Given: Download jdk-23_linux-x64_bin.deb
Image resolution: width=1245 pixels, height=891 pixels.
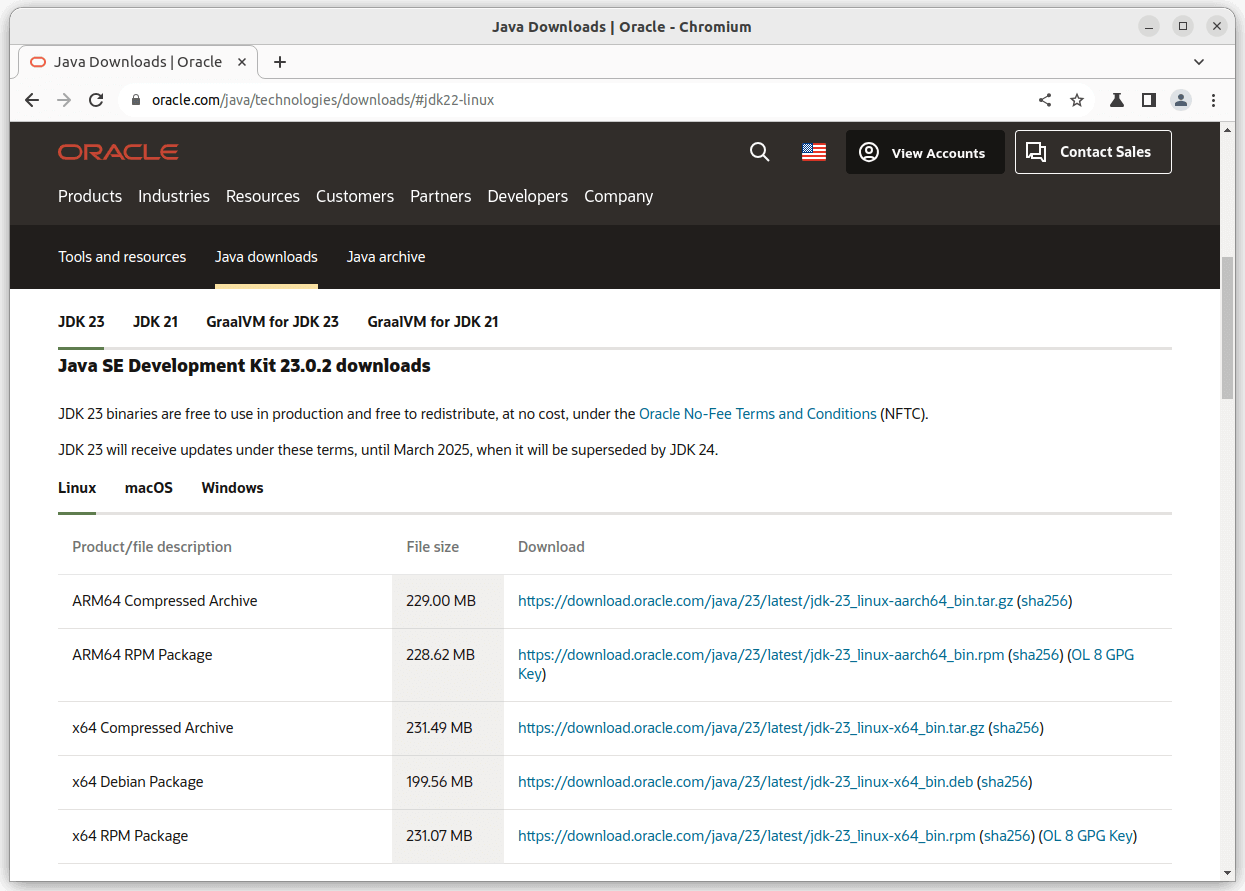Looking at the screenshot, I should (745, 782).
